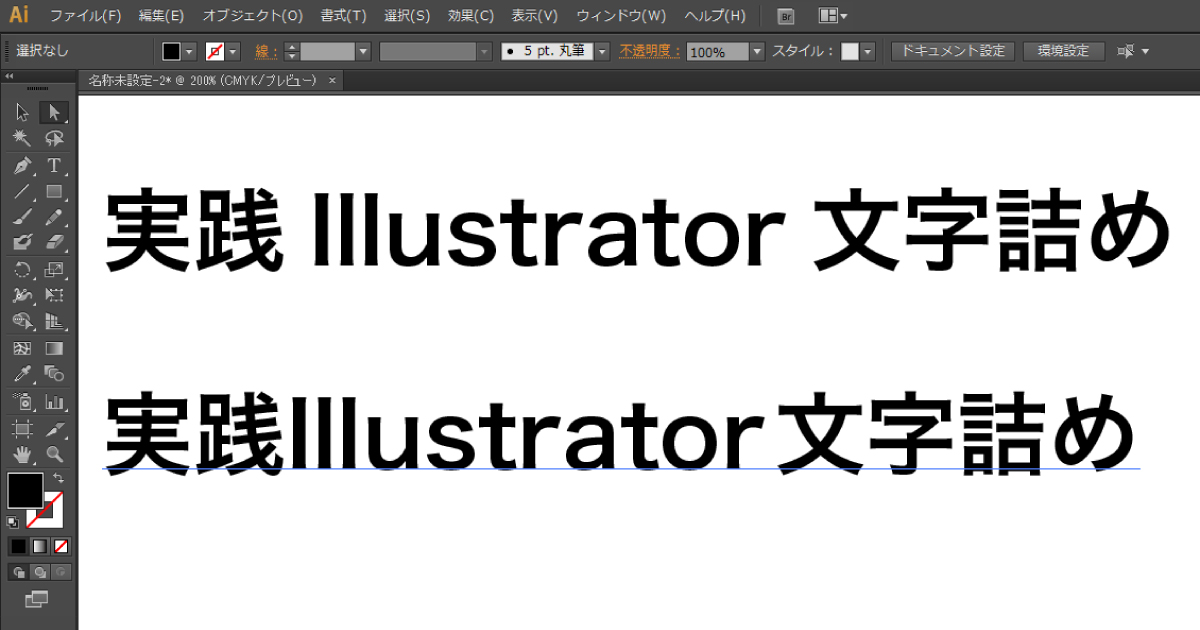Screen dimensions: 1200x630
Task: Change Screen Mode at toolbar bottom
Action: tap(36, 599)
